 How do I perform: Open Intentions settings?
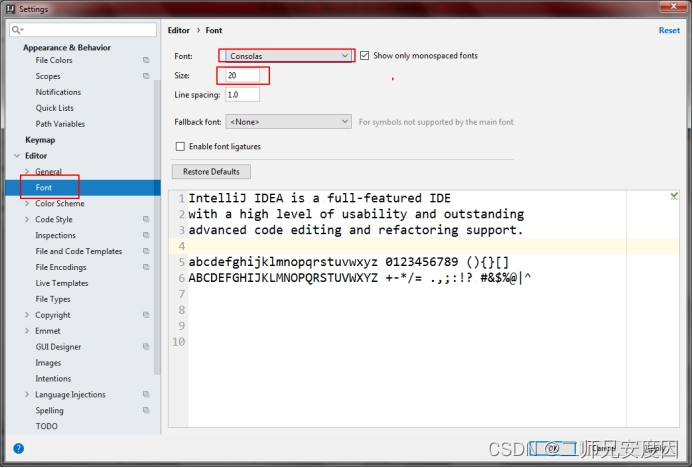point(53,378)
